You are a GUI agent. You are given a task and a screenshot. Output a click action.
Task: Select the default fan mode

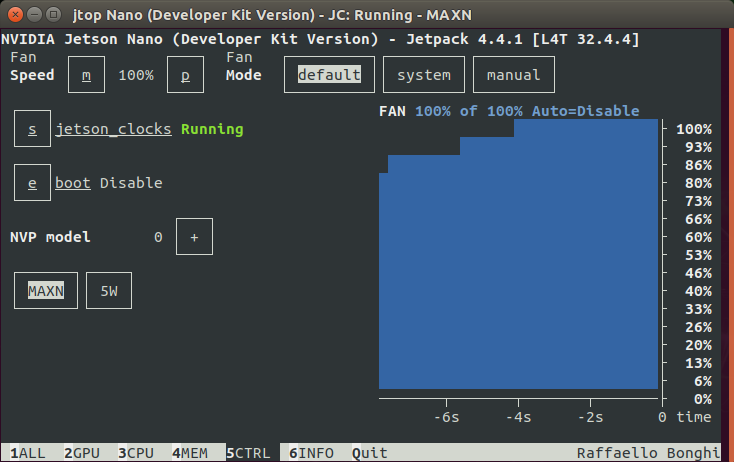[x=329, y=75]
